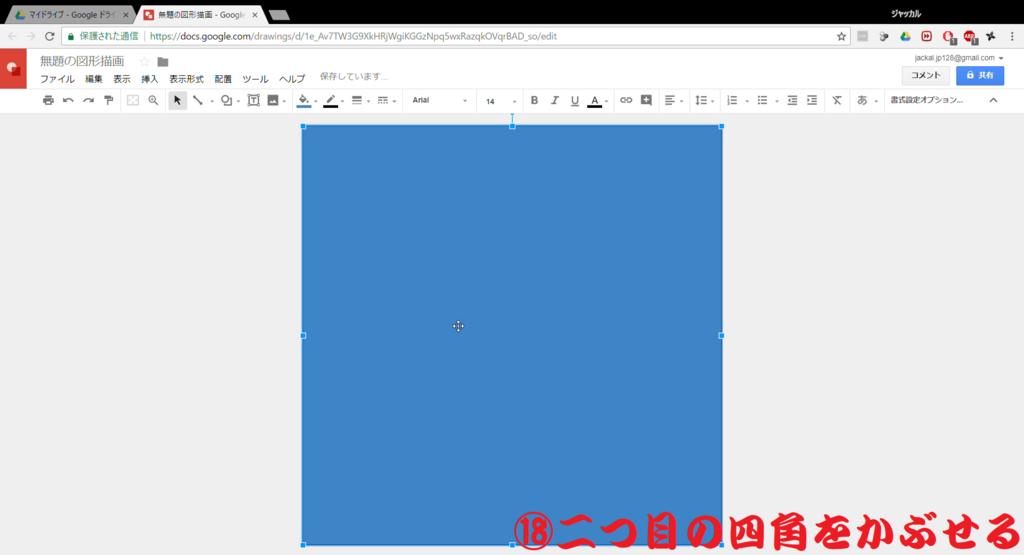Viewport: 1024px width, 555px height.
Task: Increase the text indent
Action: click(812, 101)
